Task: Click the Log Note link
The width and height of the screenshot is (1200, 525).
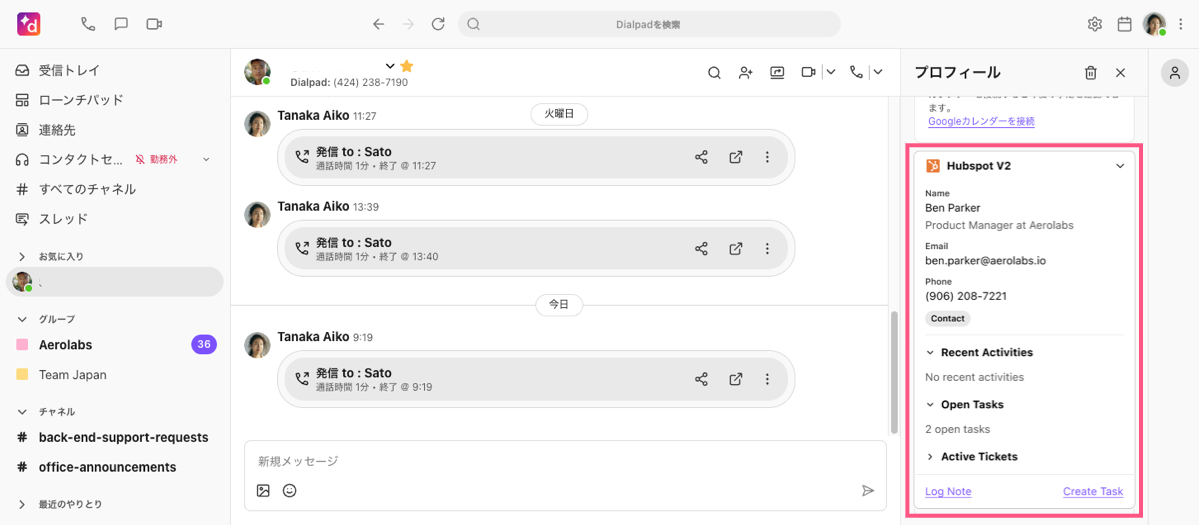Action: point(948,491)
